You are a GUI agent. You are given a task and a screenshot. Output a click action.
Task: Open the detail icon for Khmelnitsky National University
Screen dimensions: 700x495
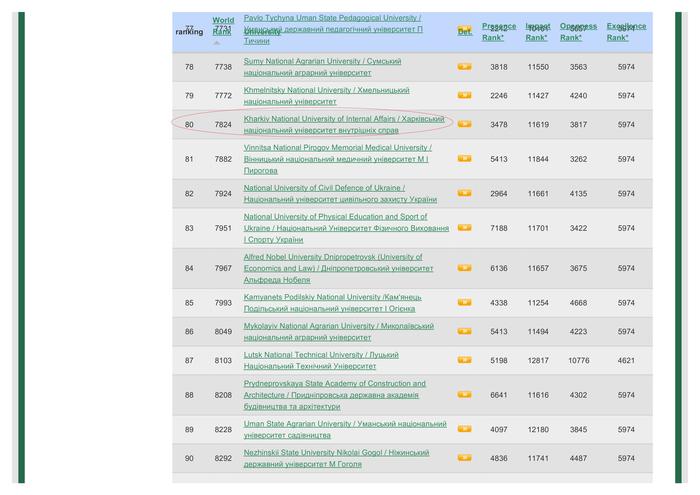464,96
